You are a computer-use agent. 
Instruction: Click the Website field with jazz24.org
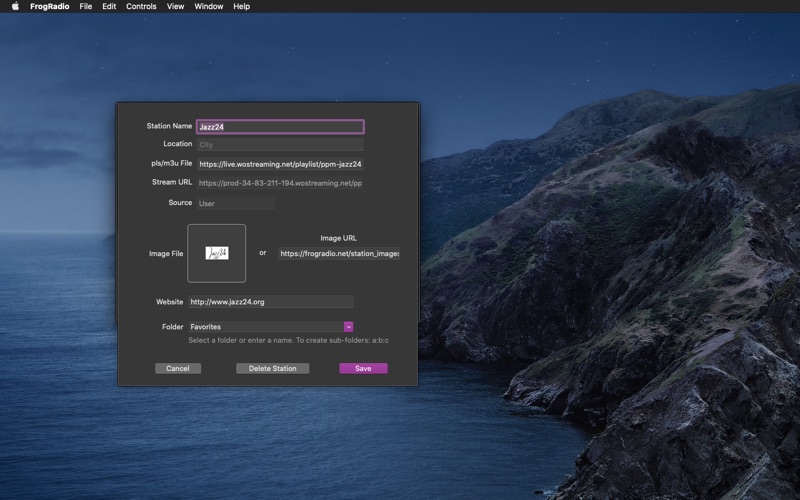coord(271,302)
